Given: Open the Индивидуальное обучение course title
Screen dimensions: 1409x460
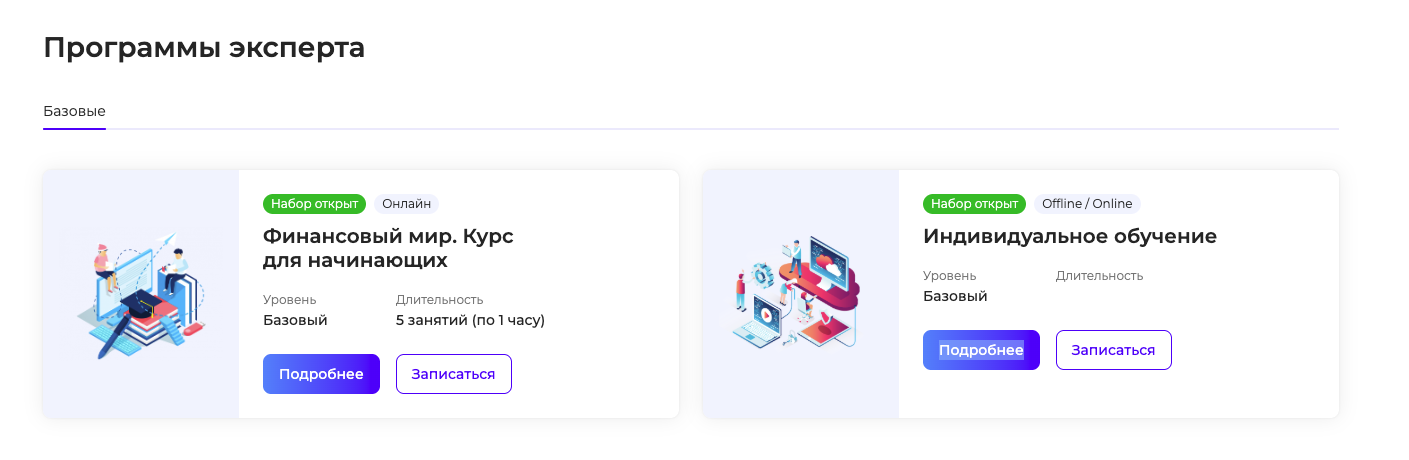Looking at the screenshot, I should (1070, 237).
